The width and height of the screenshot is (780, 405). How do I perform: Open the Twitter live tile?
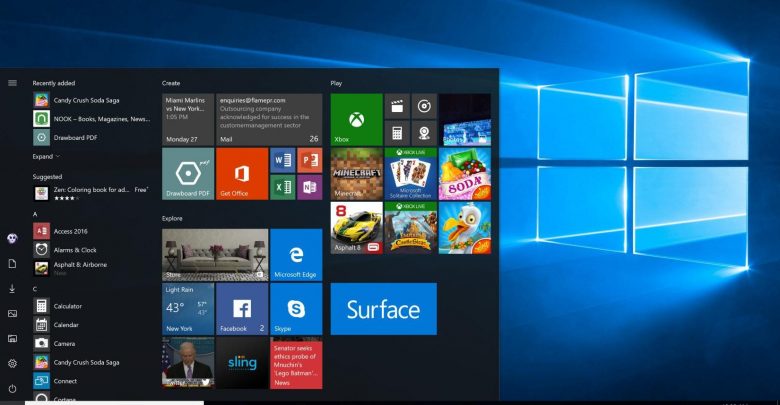pos(188,363)
